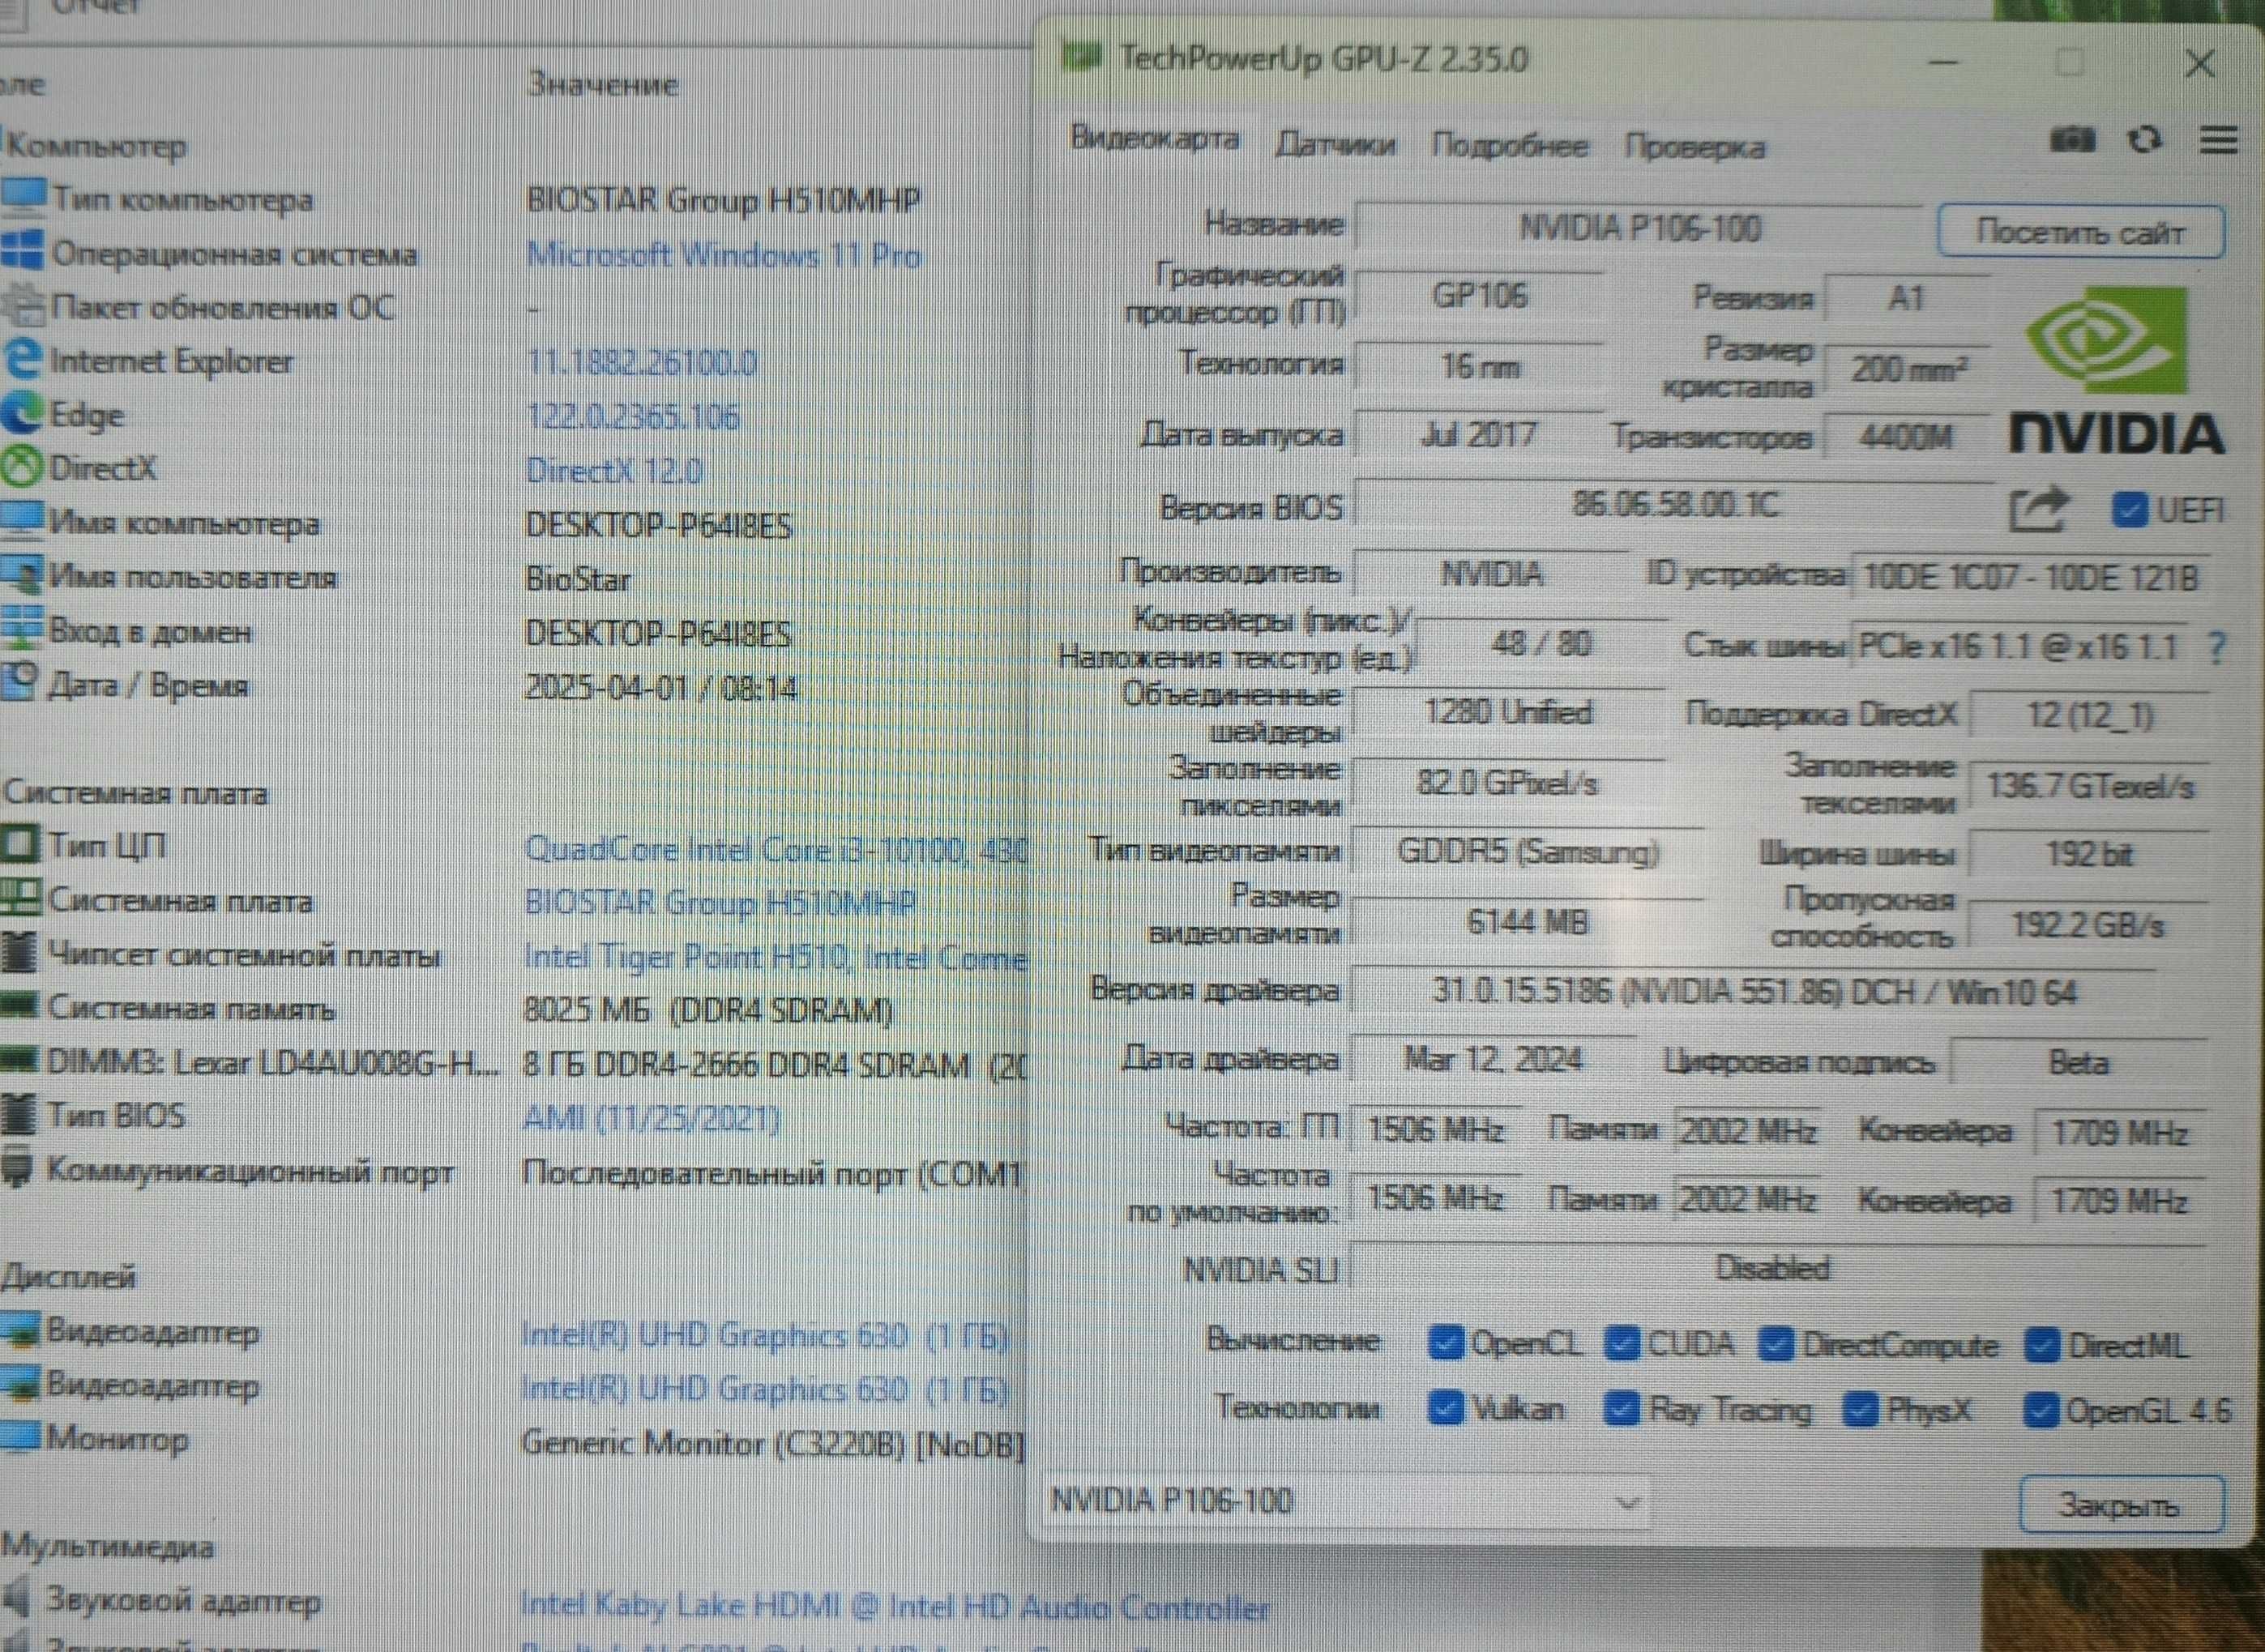Click the Дата / Время clock icon
The image size is (2265, 1652).
(x=20, y=681)
